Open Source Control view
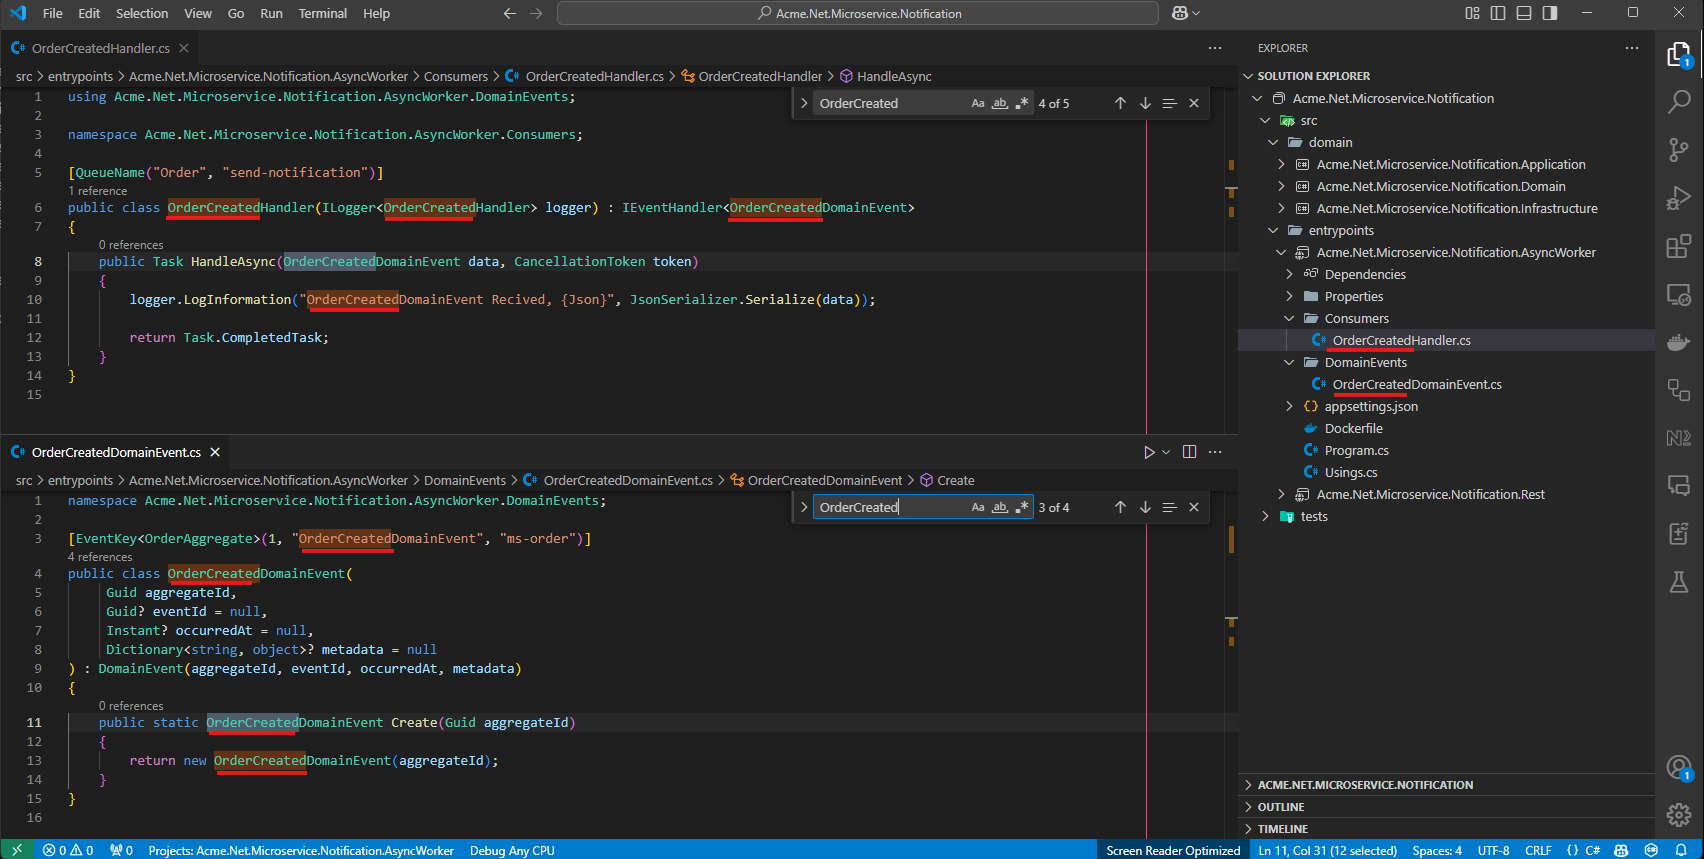The height and width of the screenshot is (859, 1704). pos(1679,150)
